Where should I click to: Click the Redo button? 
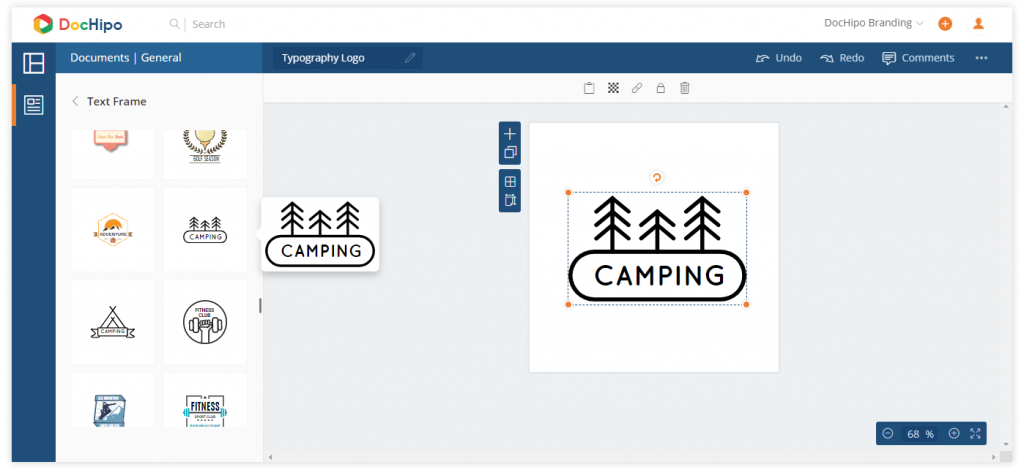click(x=842, y=58)
